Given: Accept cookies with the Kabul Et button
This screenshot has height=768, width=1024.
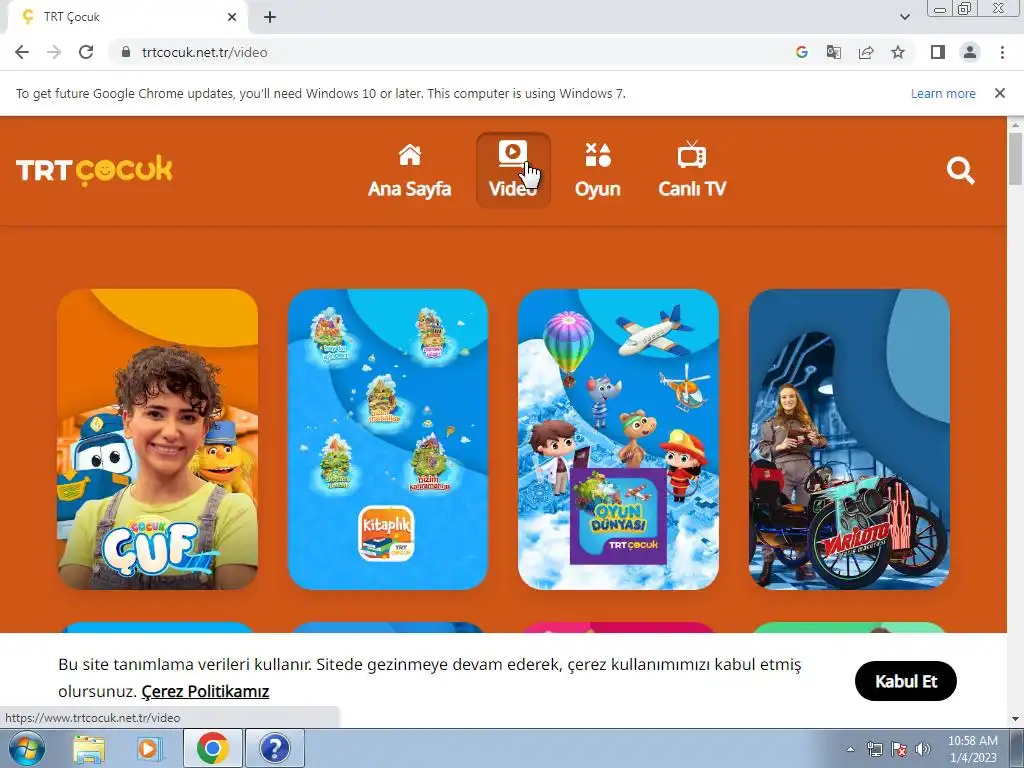Looking at the screenshot, I should 906,681.
